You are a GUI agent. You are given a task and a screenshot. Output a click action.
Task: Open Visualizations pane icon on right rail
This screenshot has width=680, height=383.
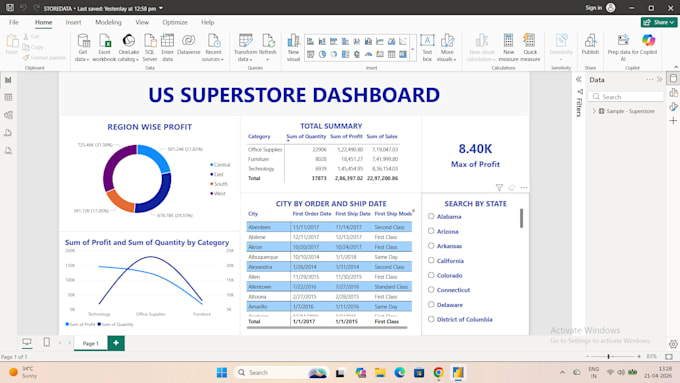(673, 92)
